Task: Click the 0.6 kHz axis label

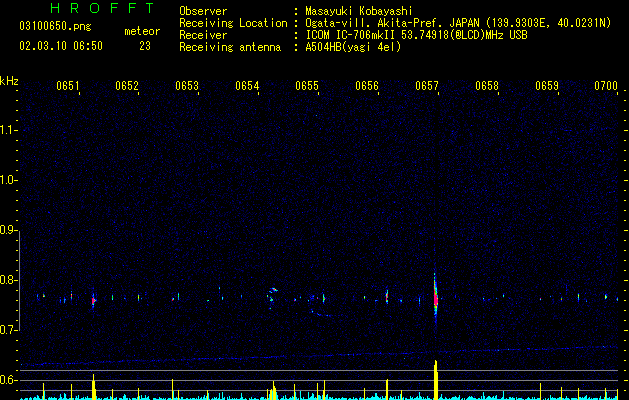Action: [7, 380]
